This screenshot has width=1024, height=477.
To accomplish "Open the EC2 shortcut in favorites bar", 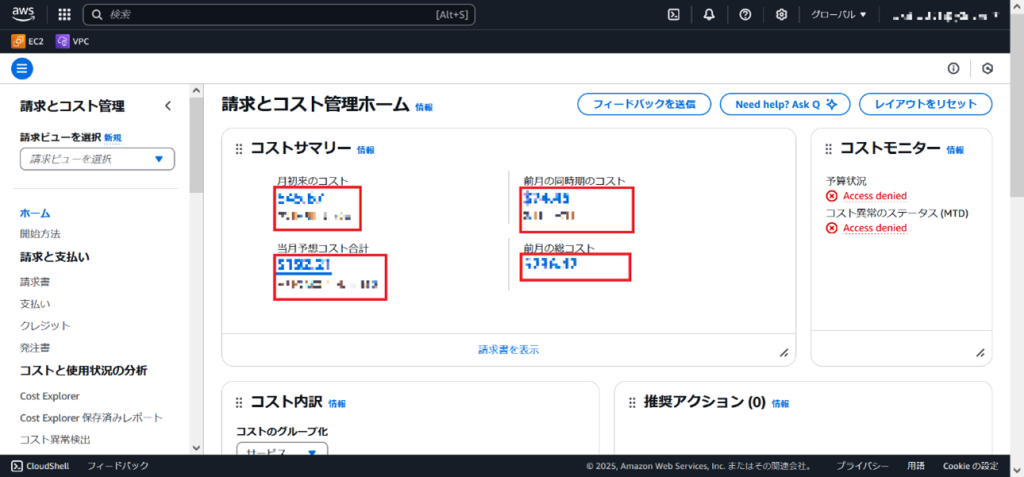I will pyautogui.click(x=29, y=41).
